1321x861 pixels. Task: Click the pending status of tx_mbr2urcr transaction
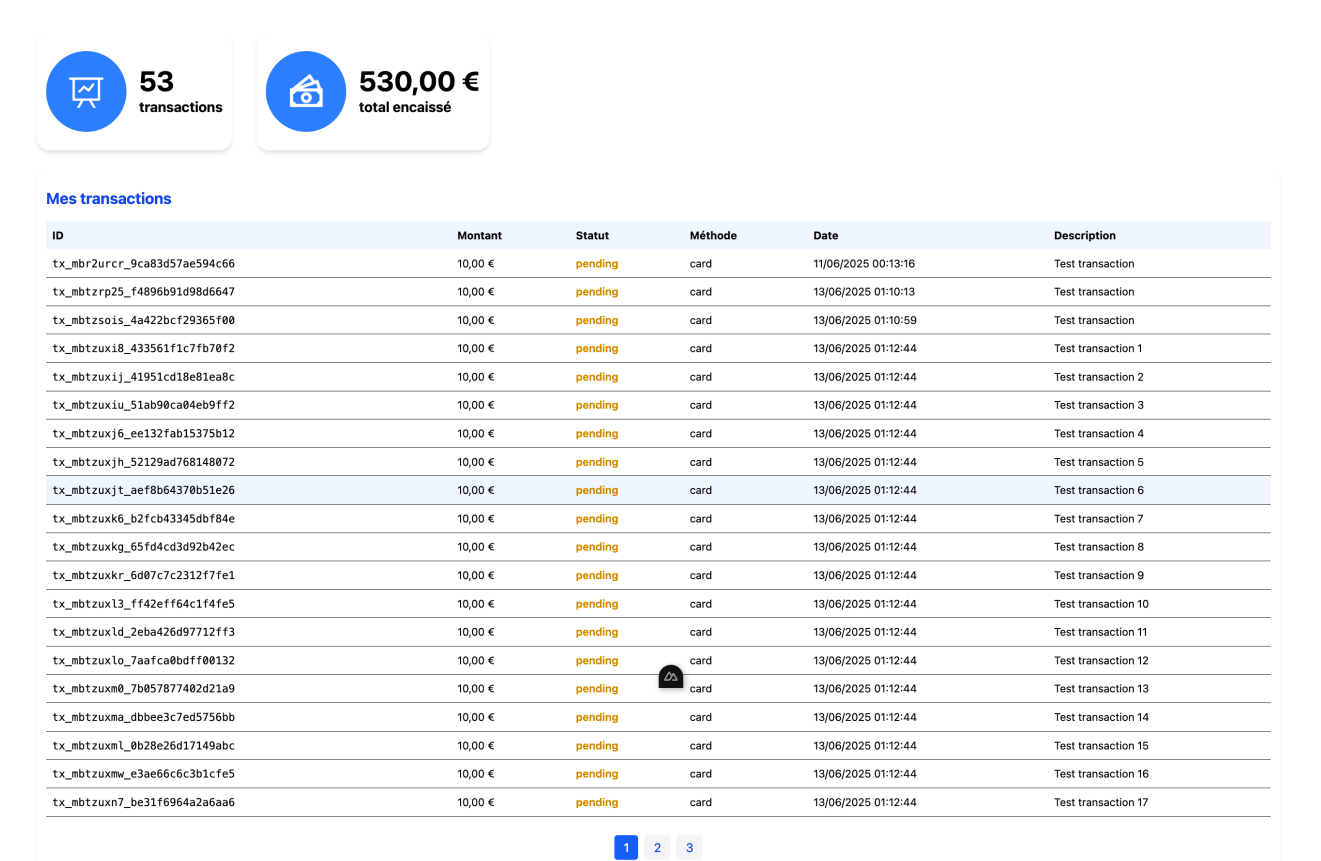coord(596,263)
